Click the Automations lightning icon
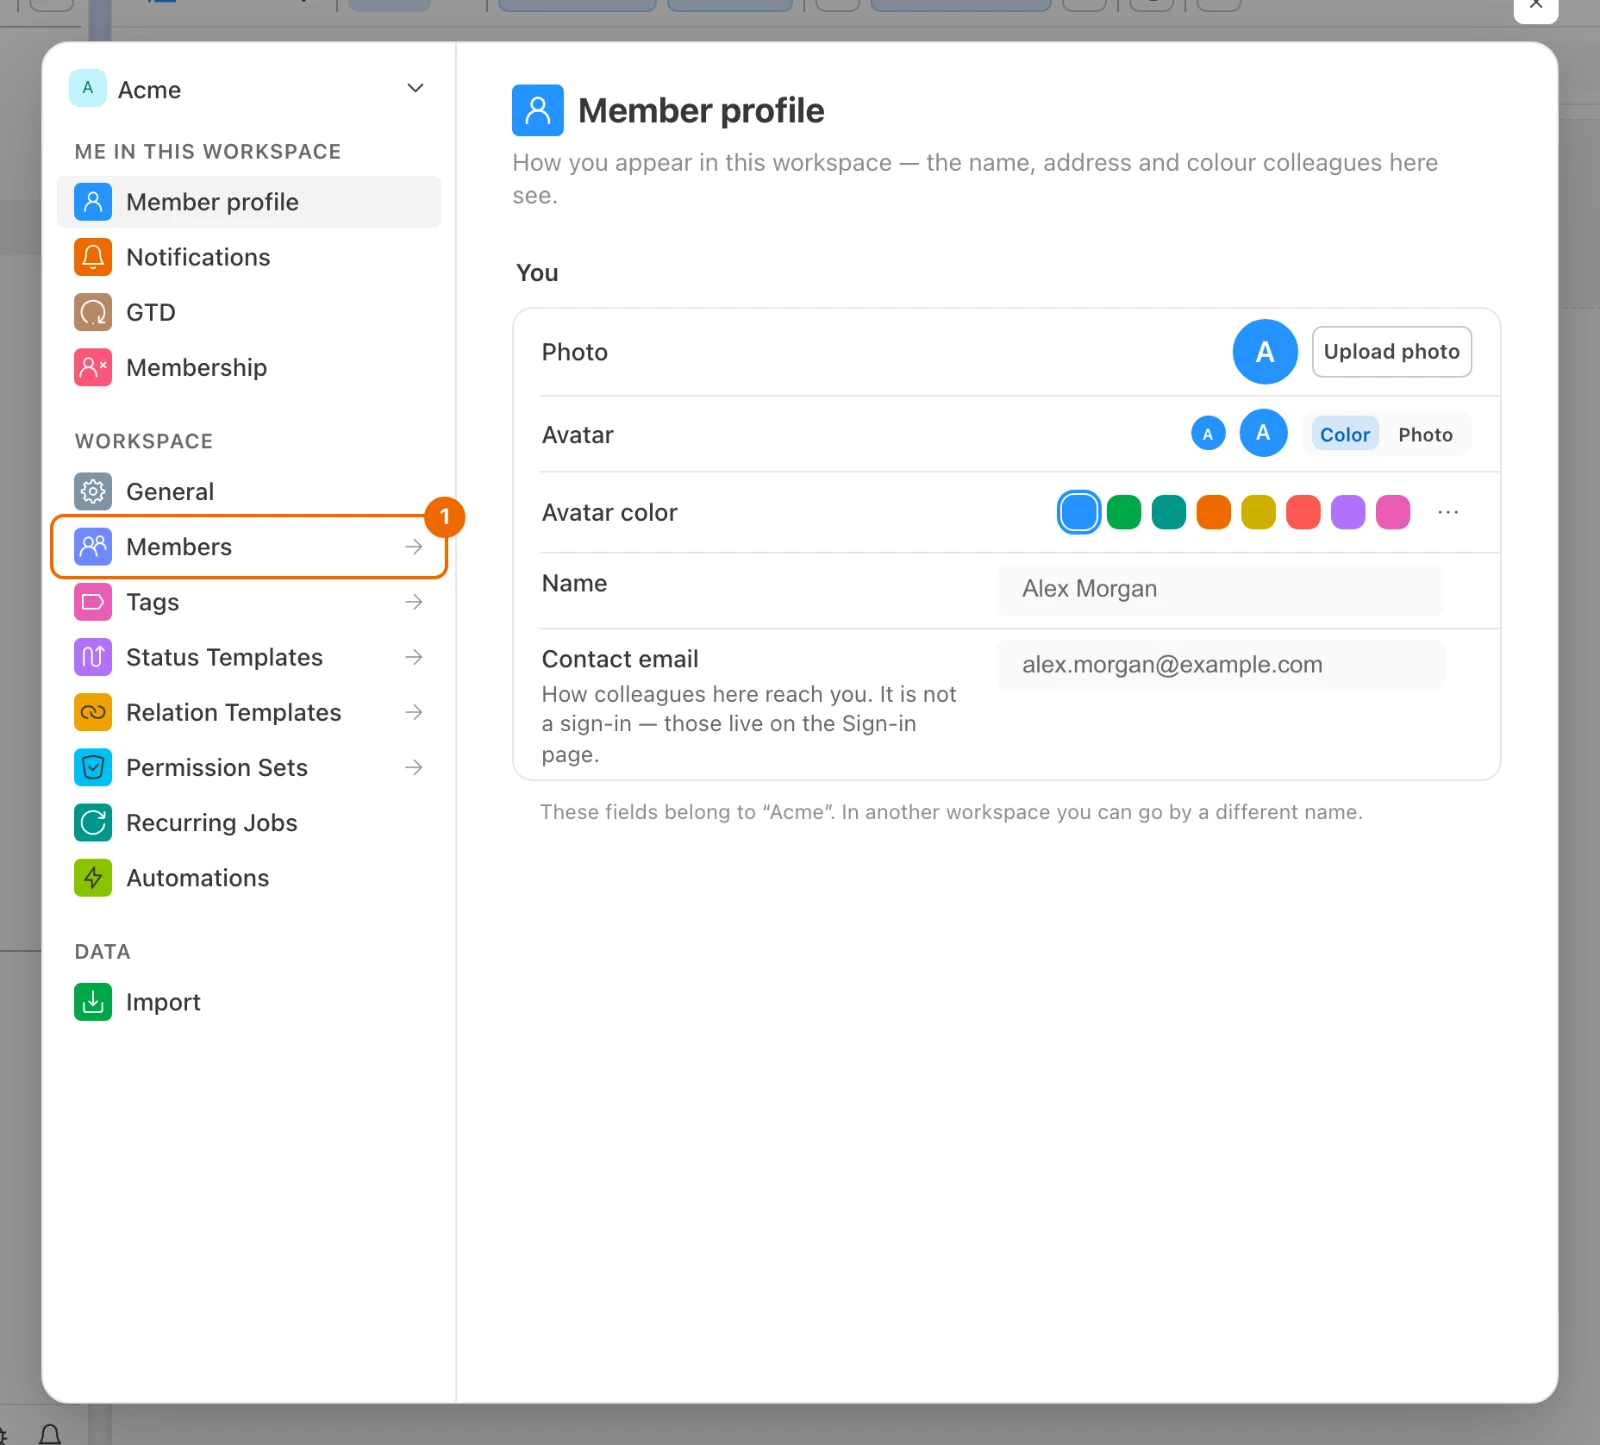The image size is (1600, 1445). [x=93, y=877]
